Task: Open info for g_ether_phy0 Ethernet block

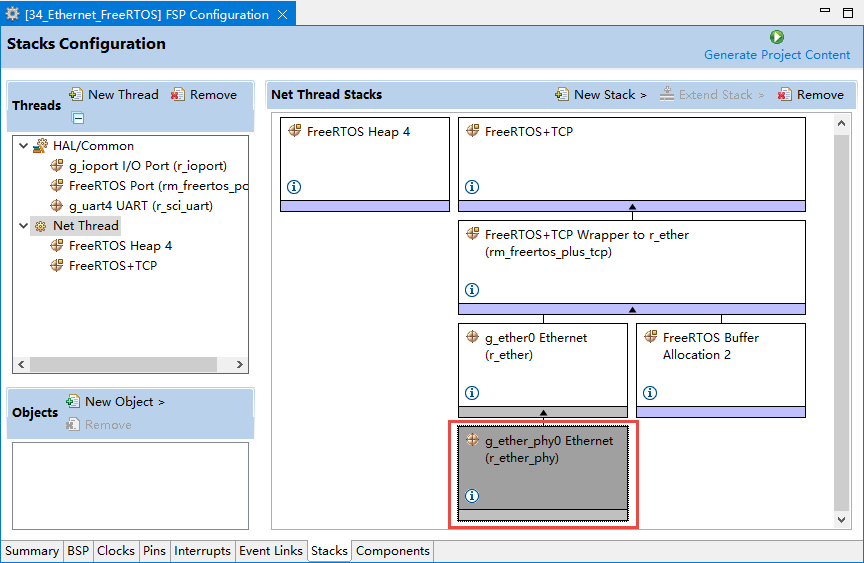Action: coord(472,496)
